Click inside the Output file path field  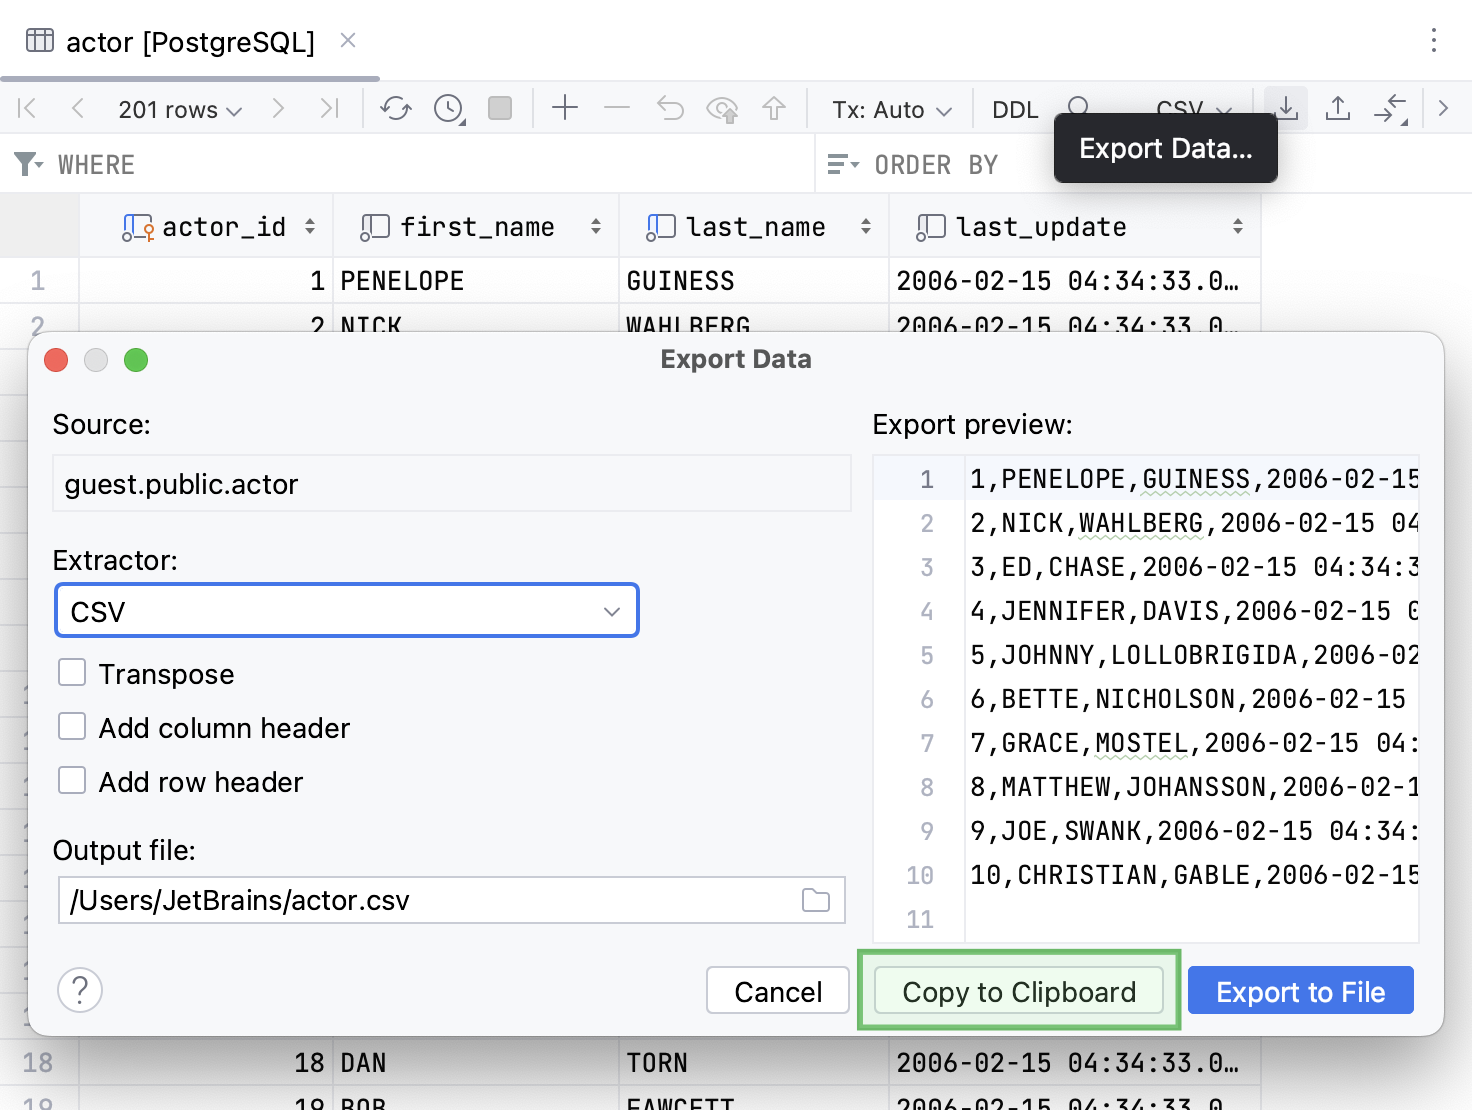point(400,900)
